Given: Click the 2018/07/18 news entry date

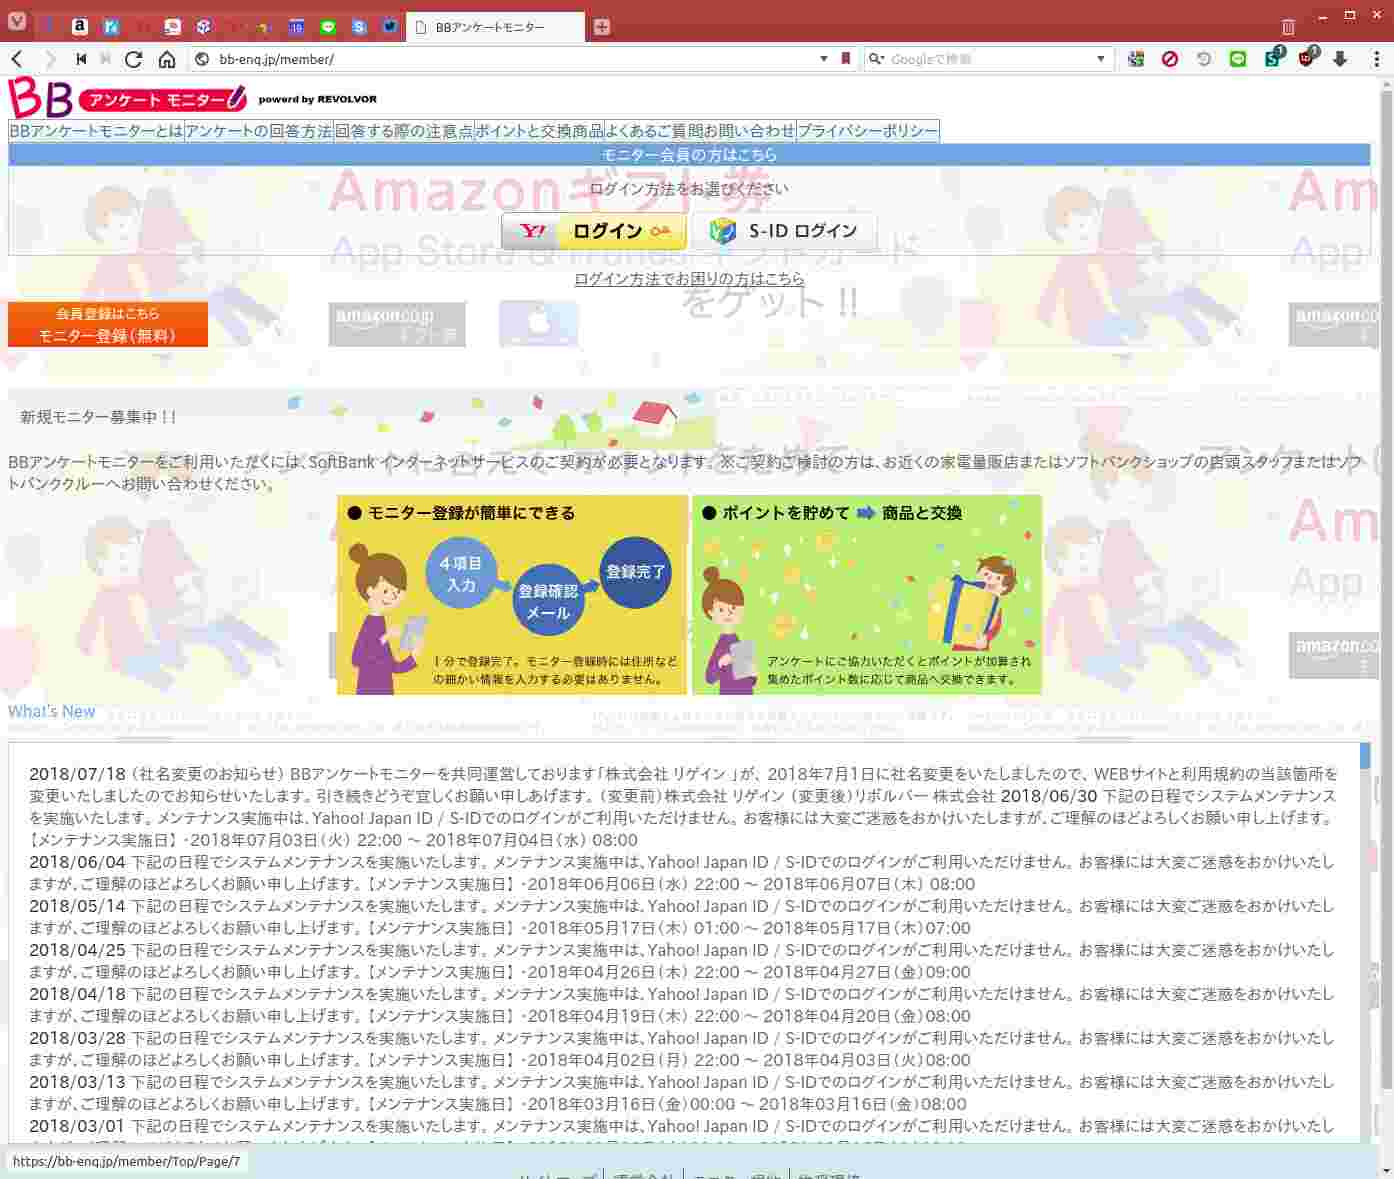Looking at the screenshot, I should pos(78,774).
